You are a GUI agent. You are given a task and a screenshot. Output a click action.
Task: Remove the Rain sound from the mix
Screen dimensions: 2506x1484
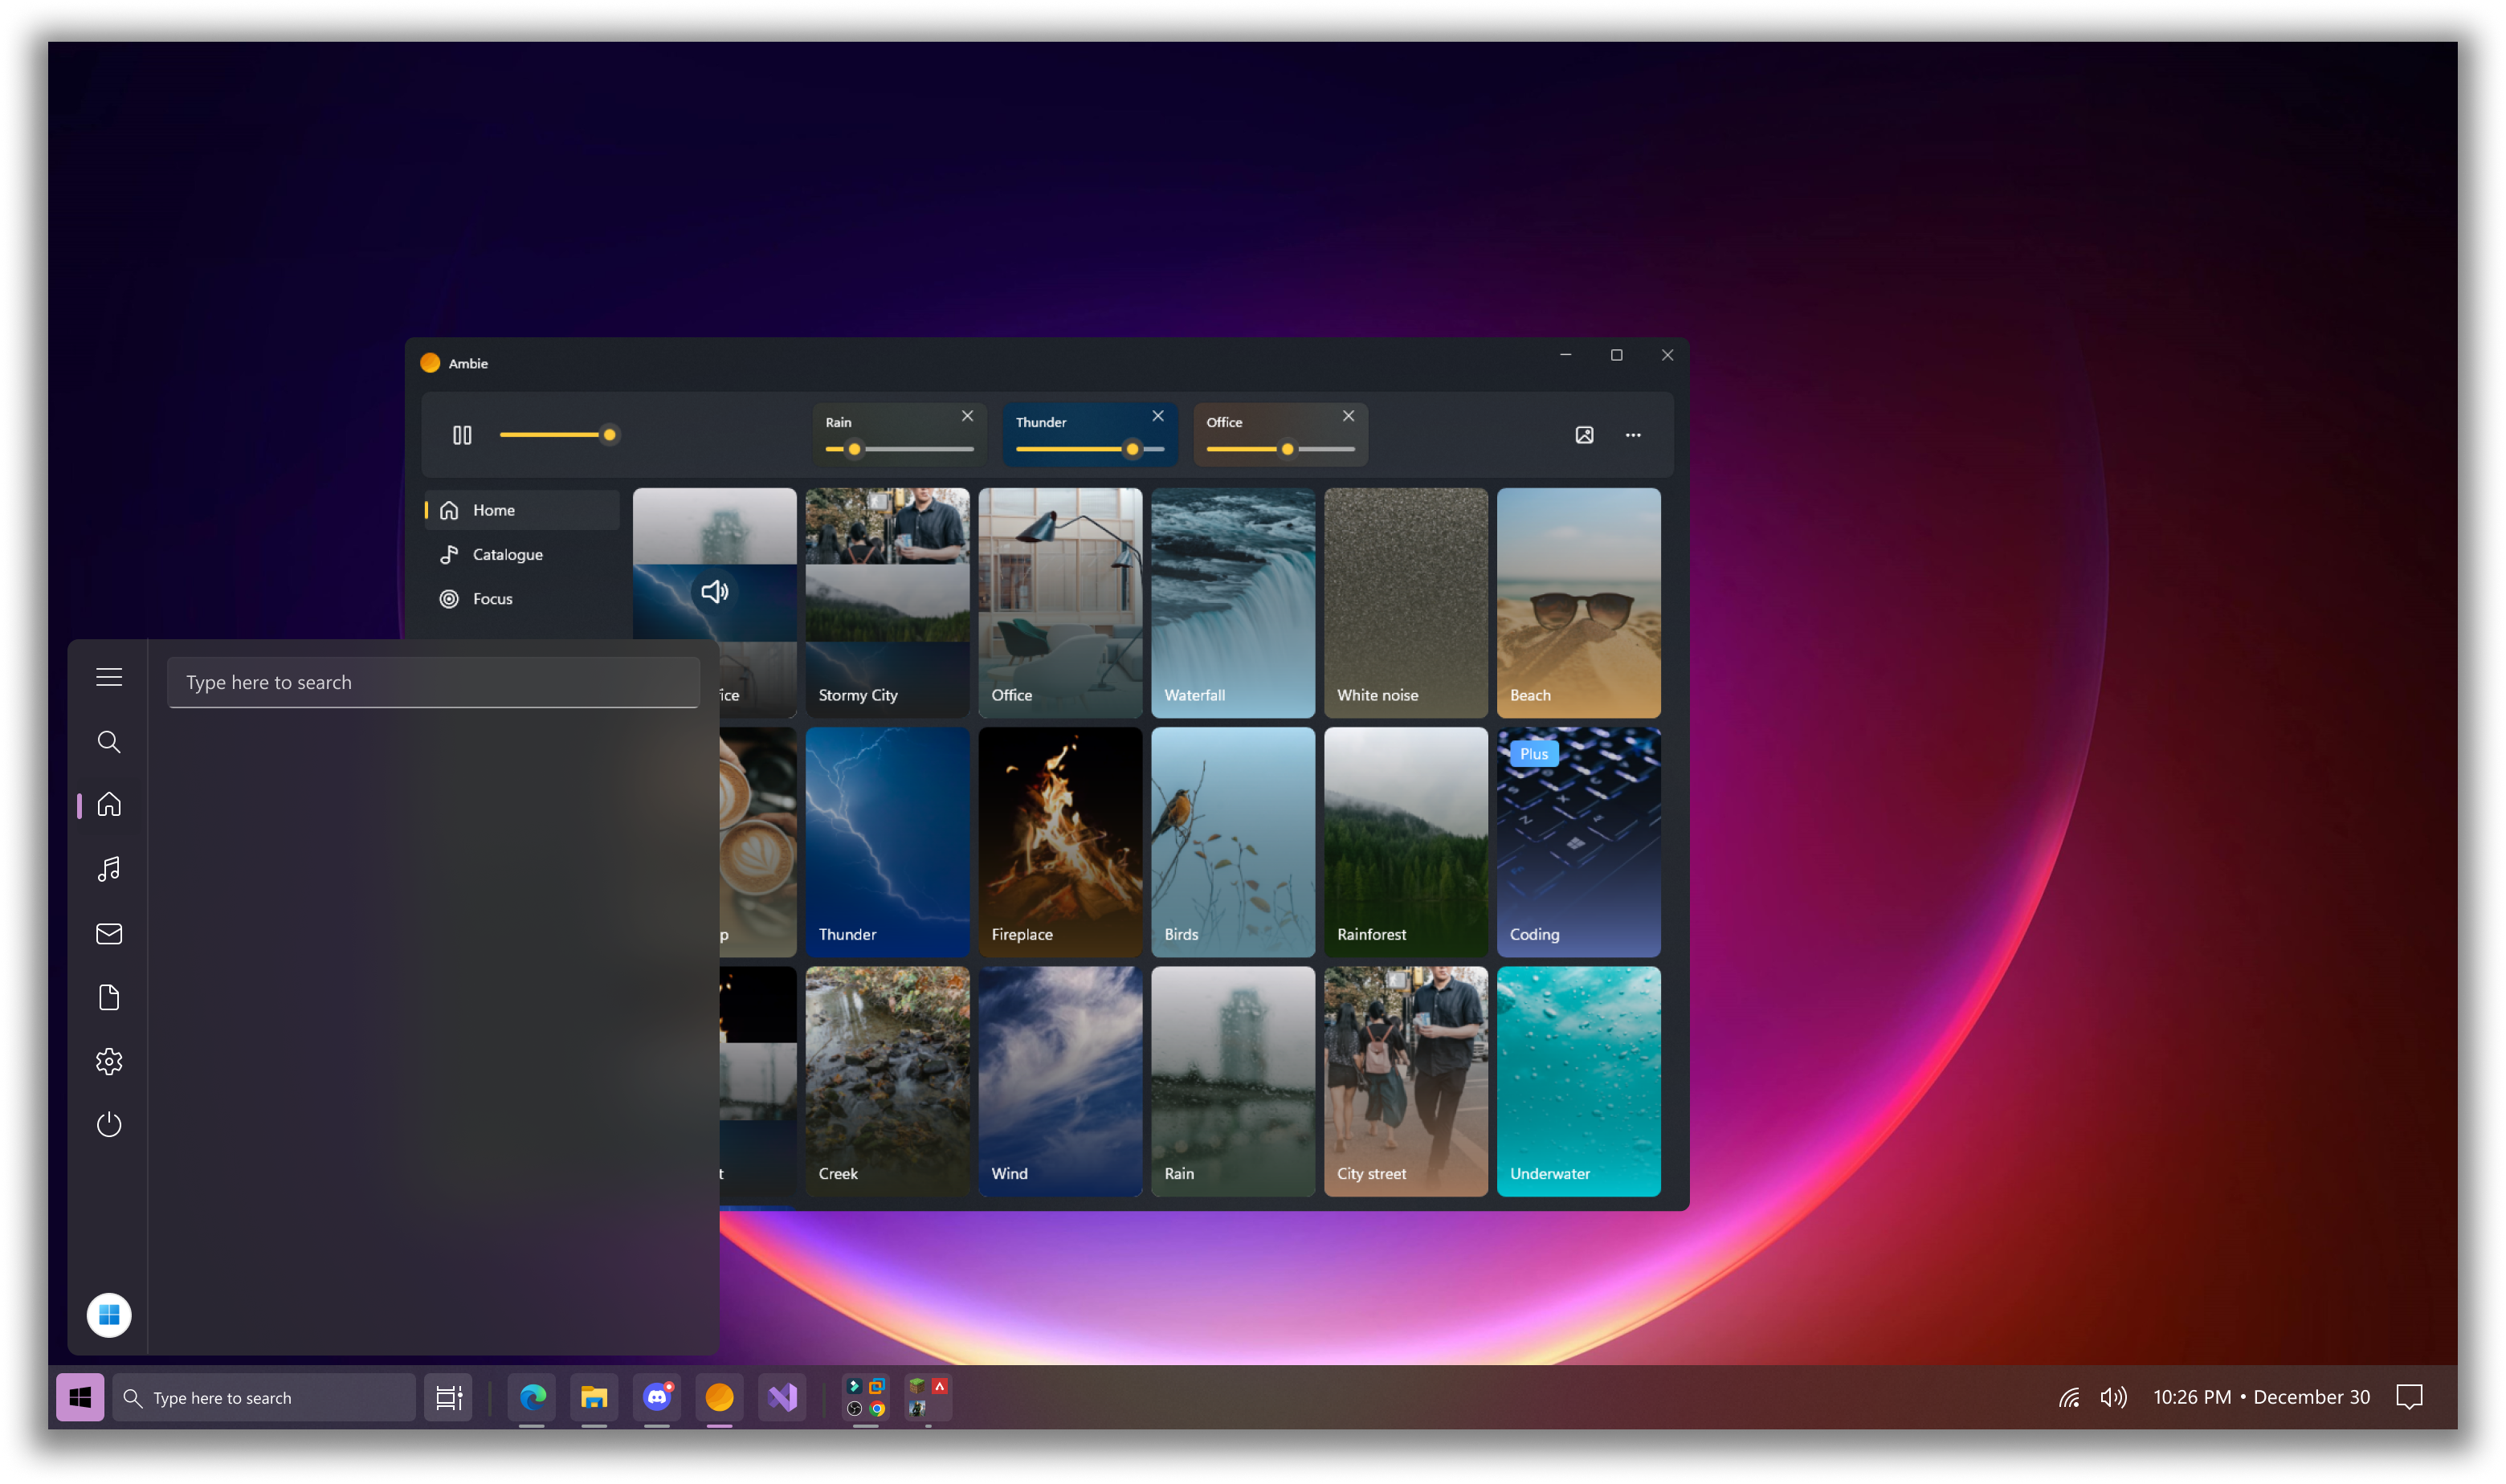967,416
